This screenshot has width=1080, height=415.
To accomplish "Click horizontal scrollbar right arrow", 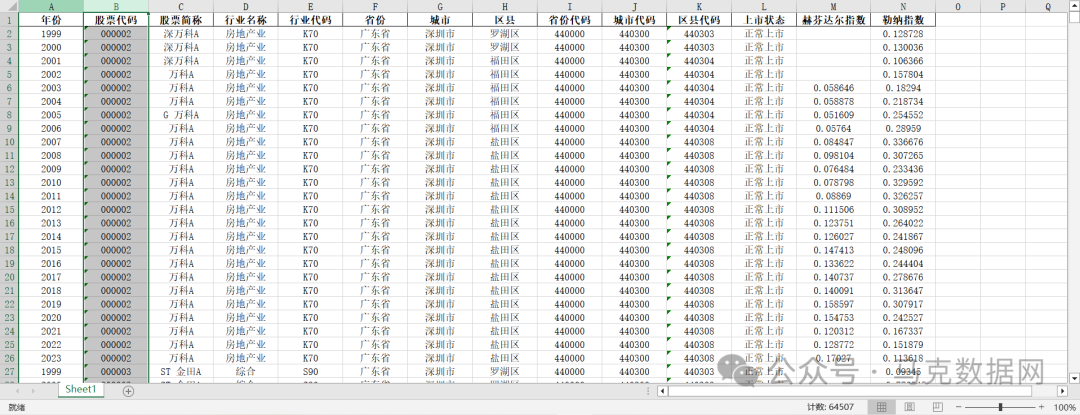I will coord(1061,391).
